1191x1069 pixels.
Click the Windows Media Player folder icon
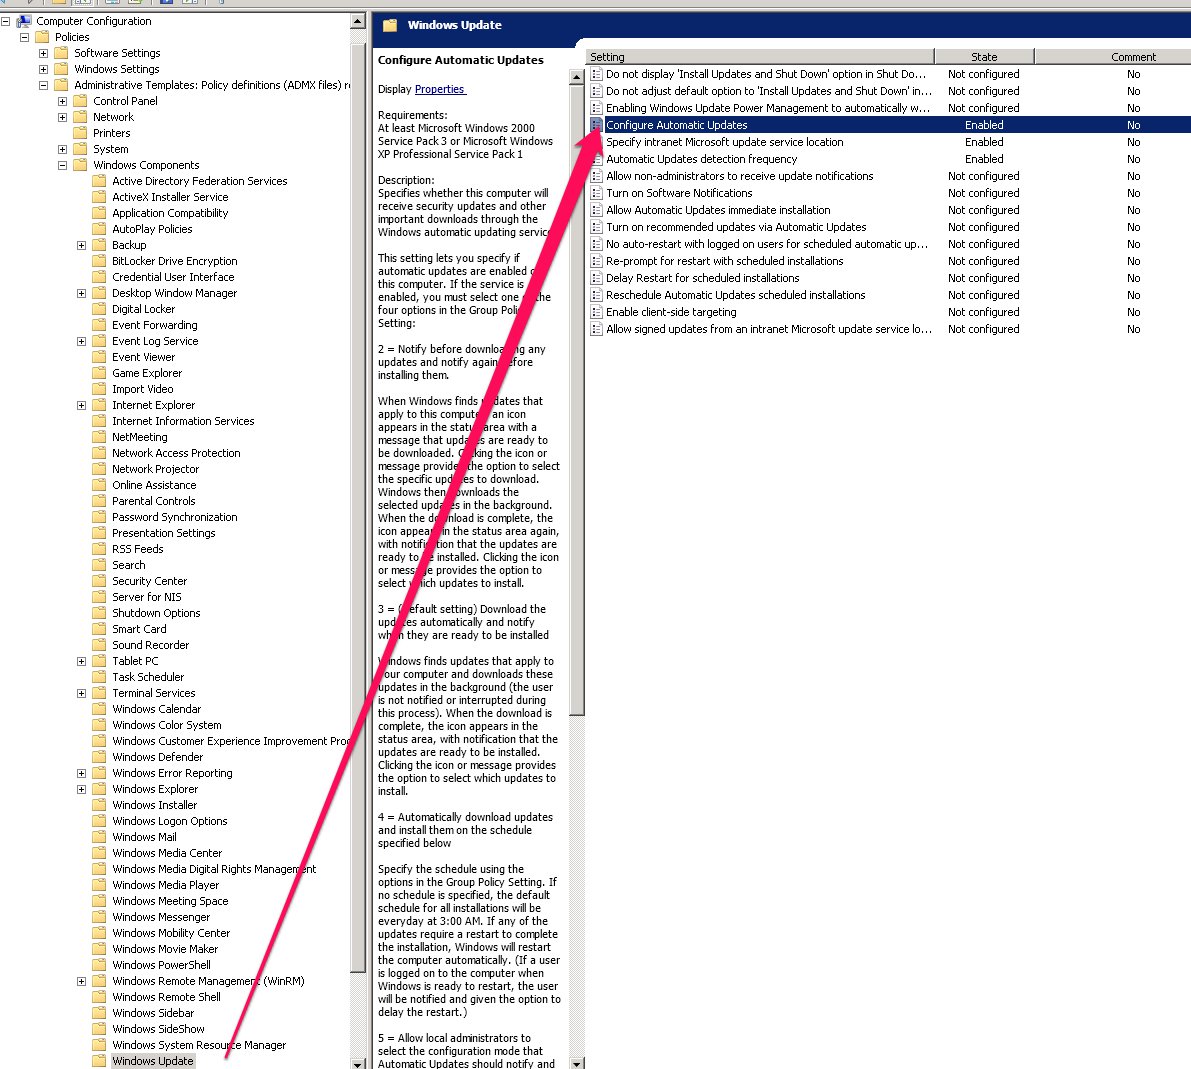(100, 885)
